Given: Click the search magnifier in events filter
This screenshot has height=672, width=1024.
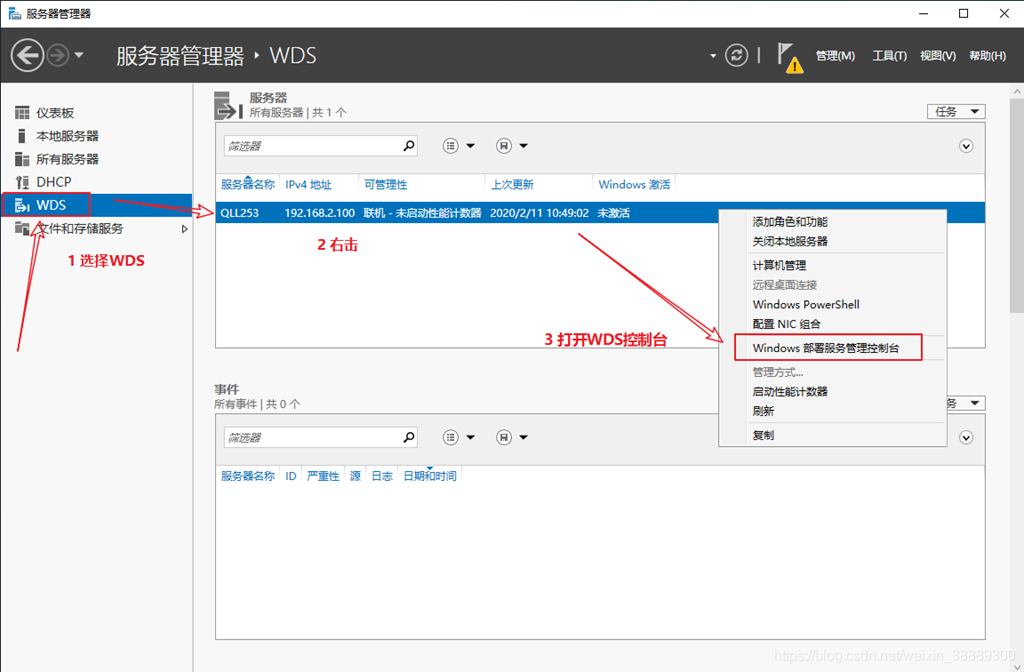Looking at the screenshot, I should point(408,437).
